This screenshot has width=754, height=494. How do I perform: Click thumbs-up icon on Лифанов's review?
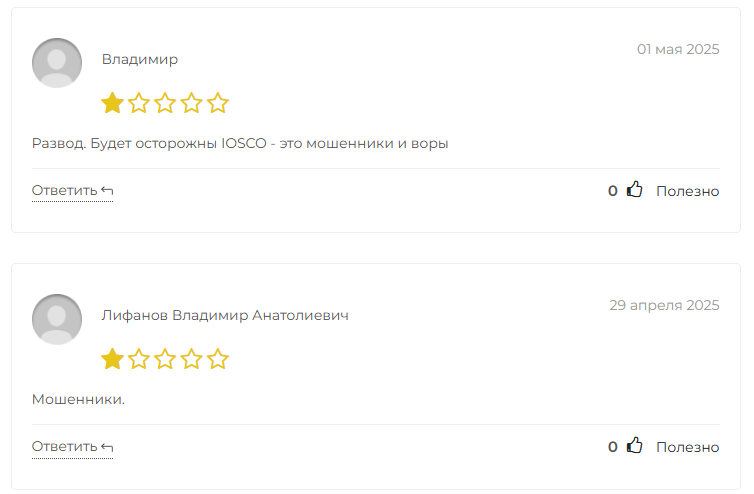(x=634, y=445)
